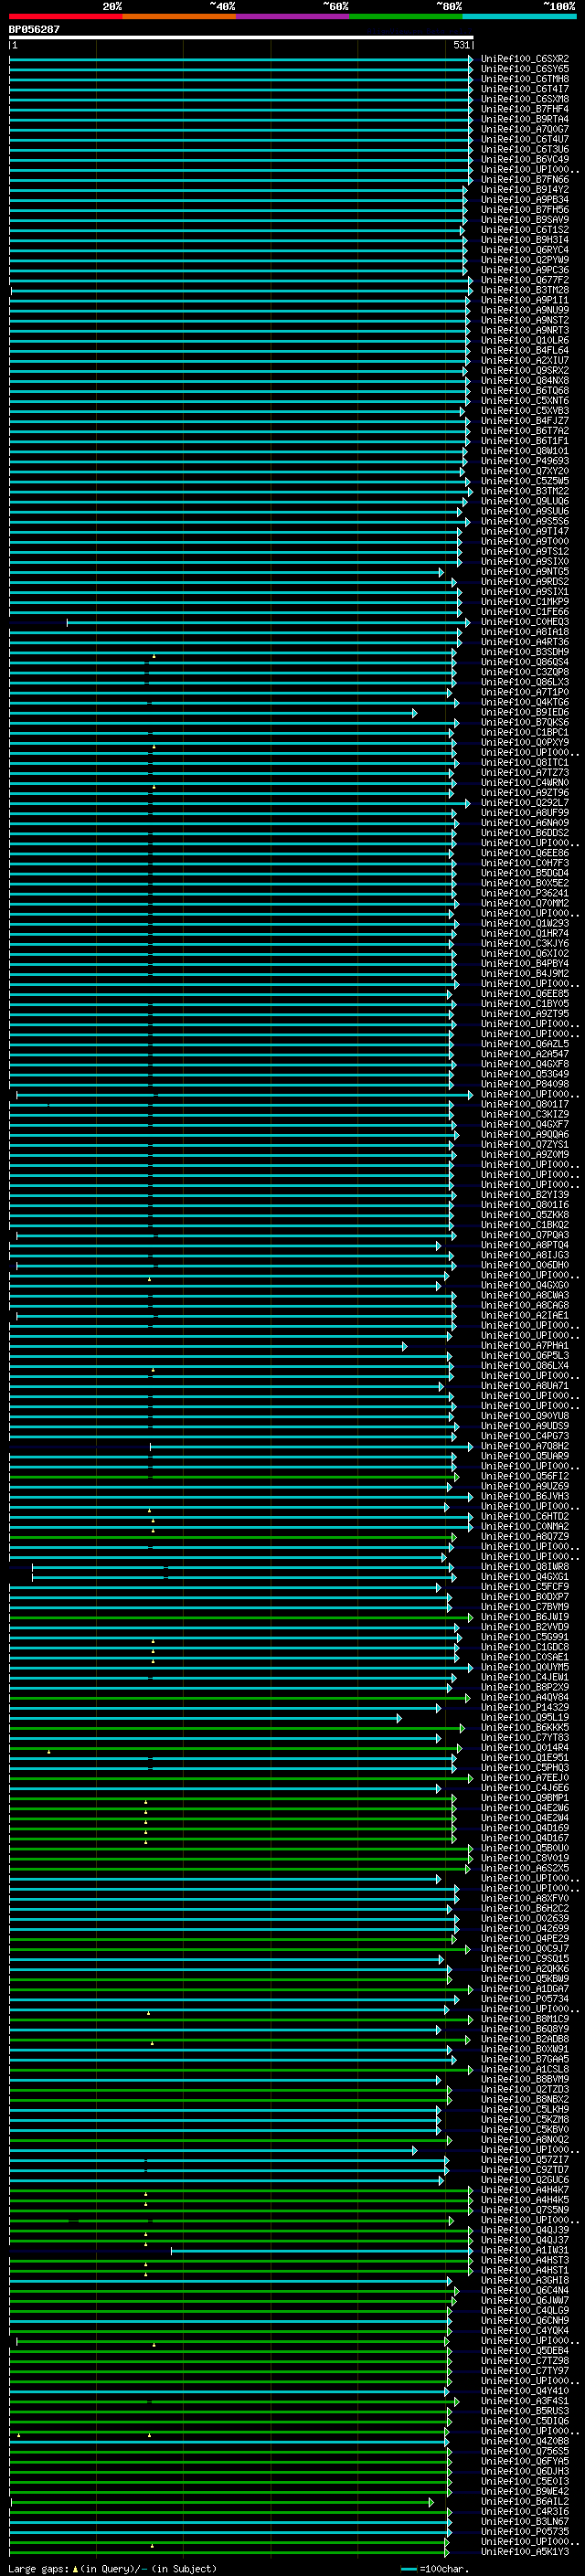This screenshot has height=2576, width=585.
Task: Click the UniRef100_B2YI39 label
Action: click(525, 1195)
